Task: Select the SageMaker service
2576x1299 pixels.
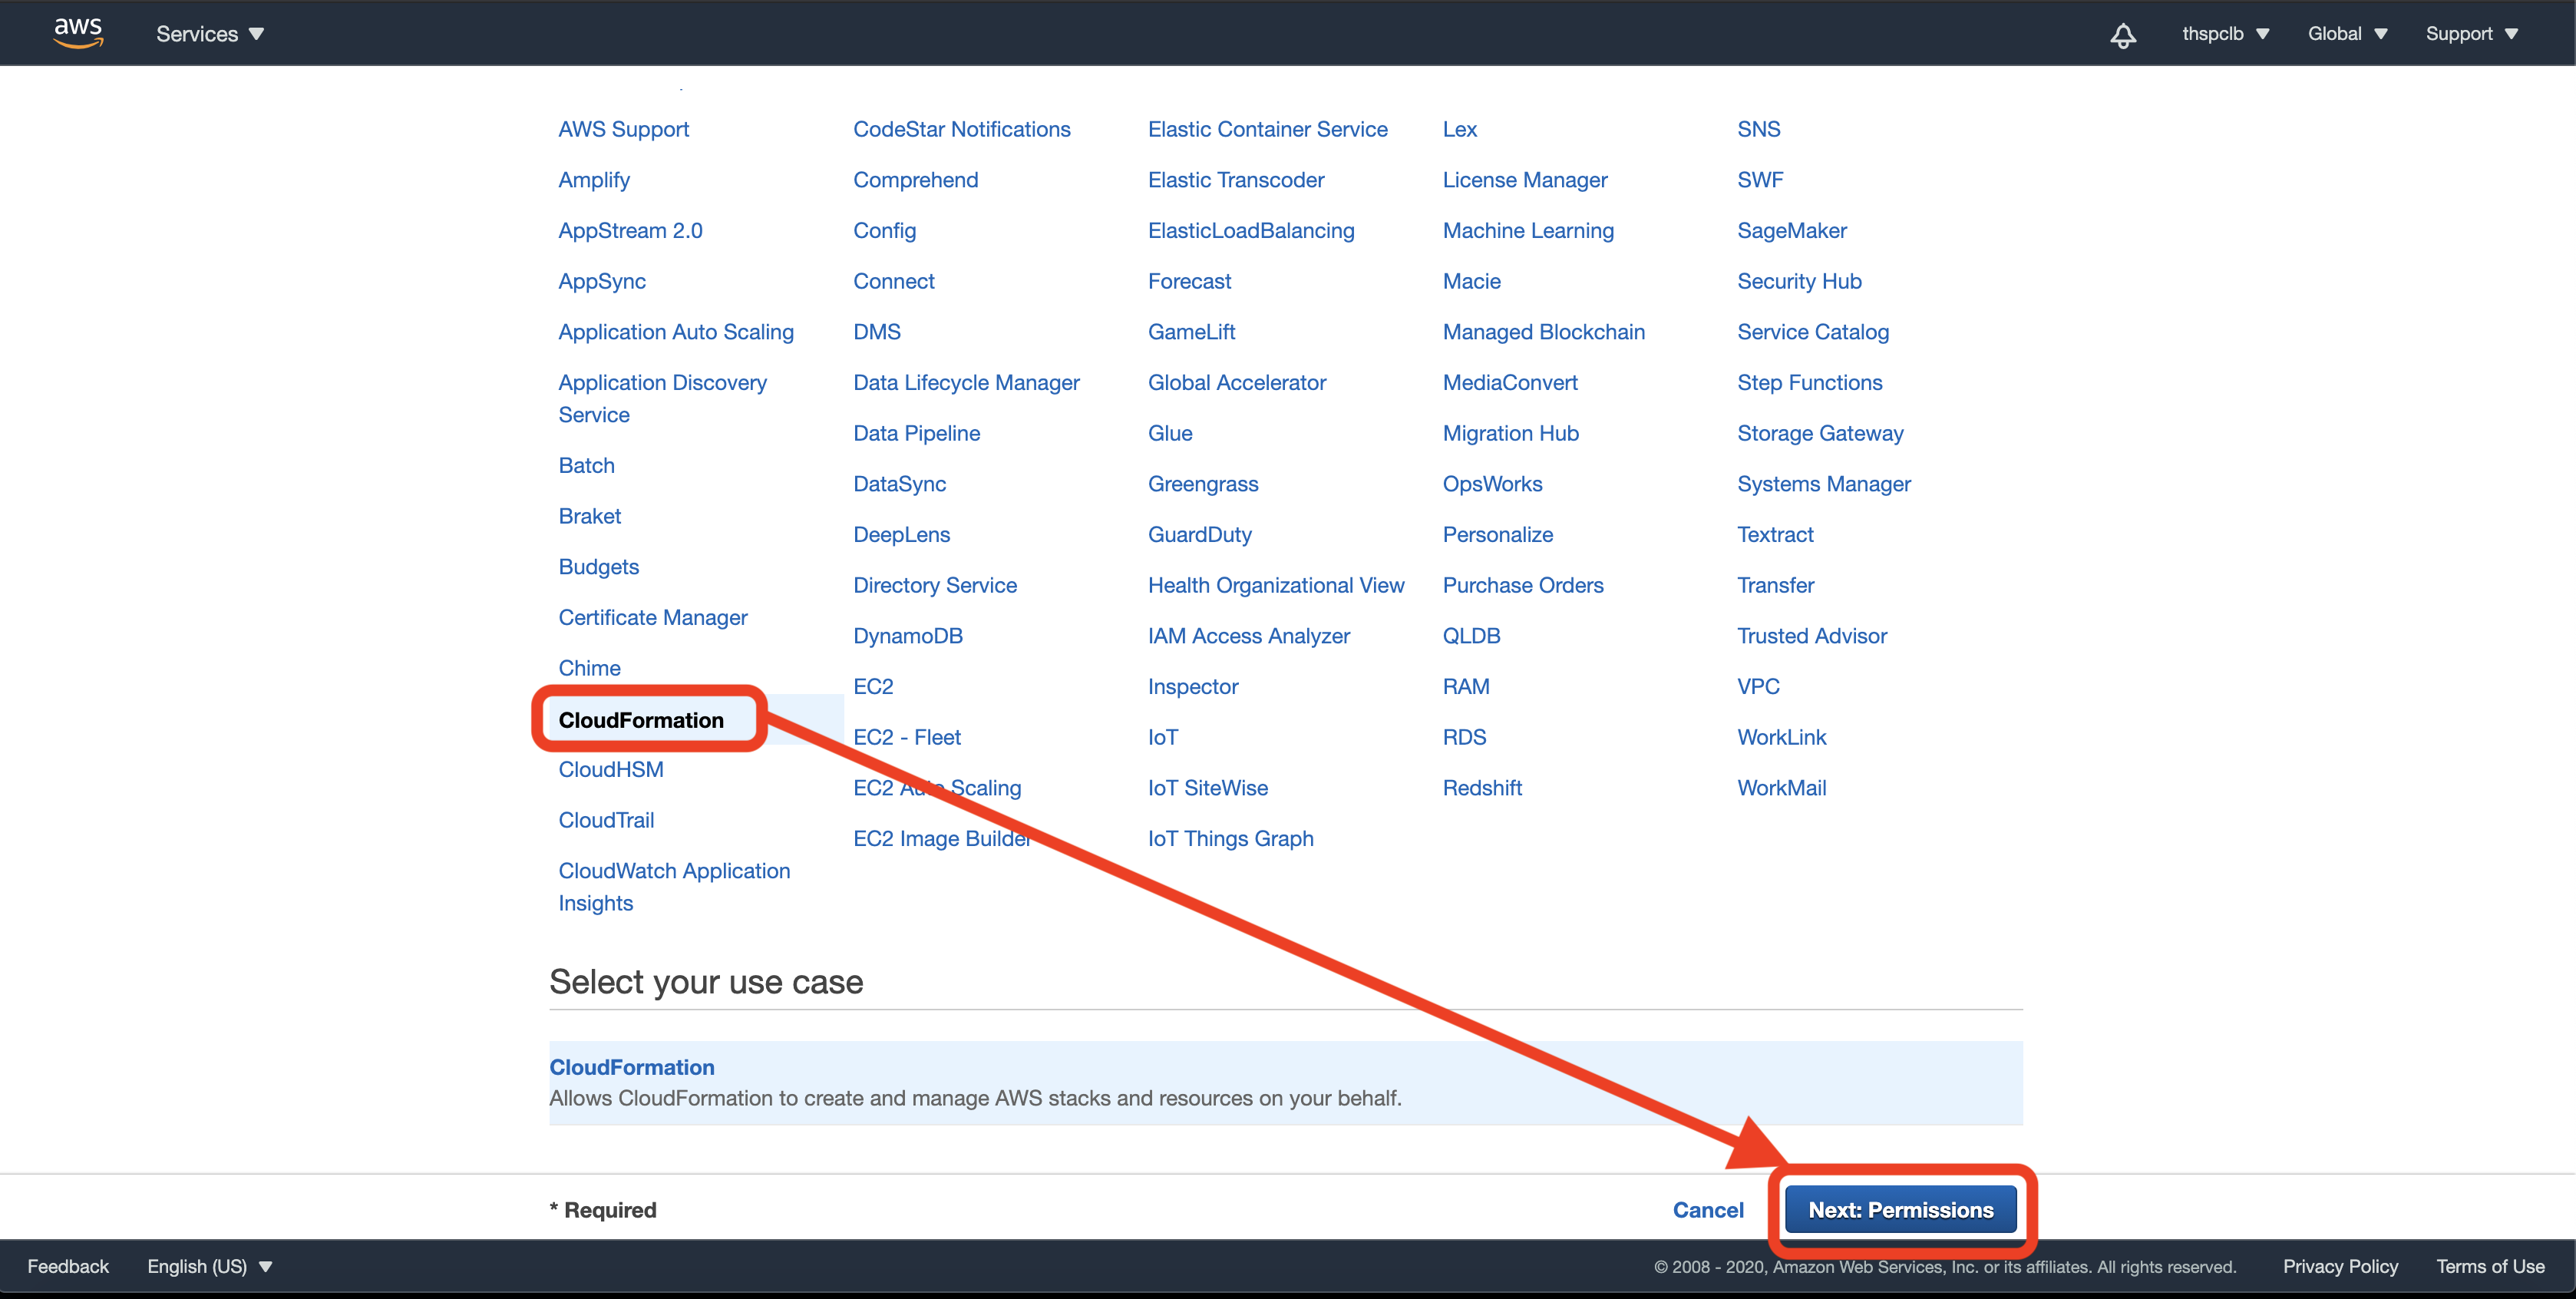Action: (1792, 231)
